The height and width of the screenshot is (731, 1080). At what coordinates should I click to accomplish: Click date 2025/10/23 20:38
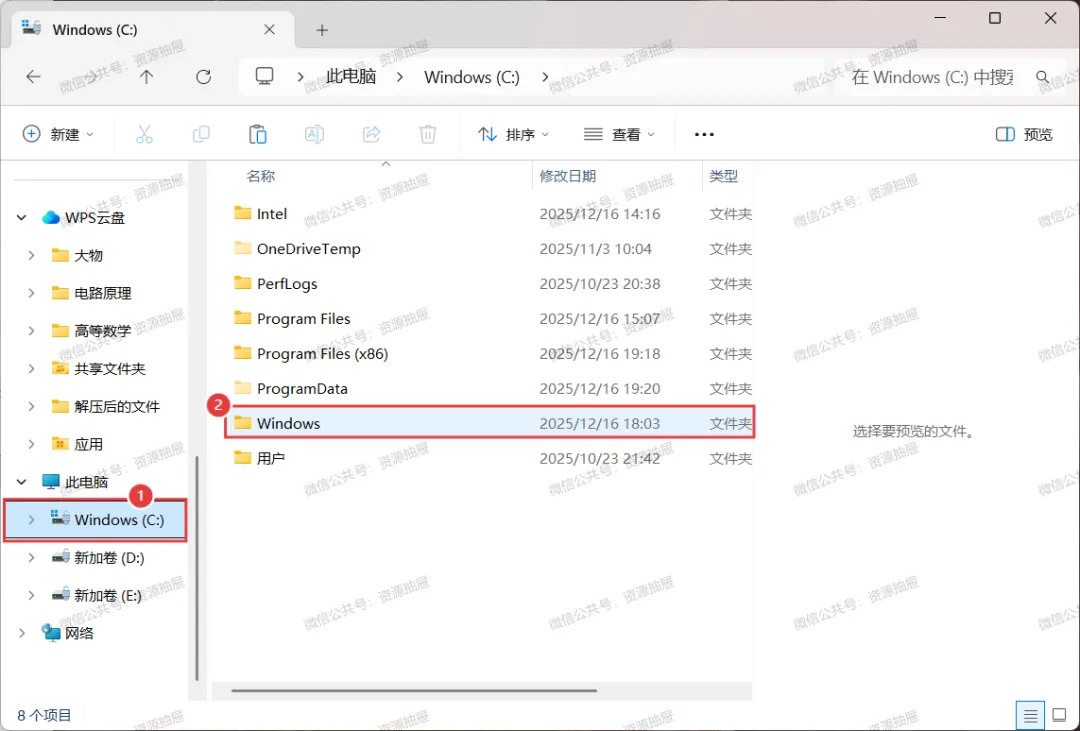[x=600, y=284]
